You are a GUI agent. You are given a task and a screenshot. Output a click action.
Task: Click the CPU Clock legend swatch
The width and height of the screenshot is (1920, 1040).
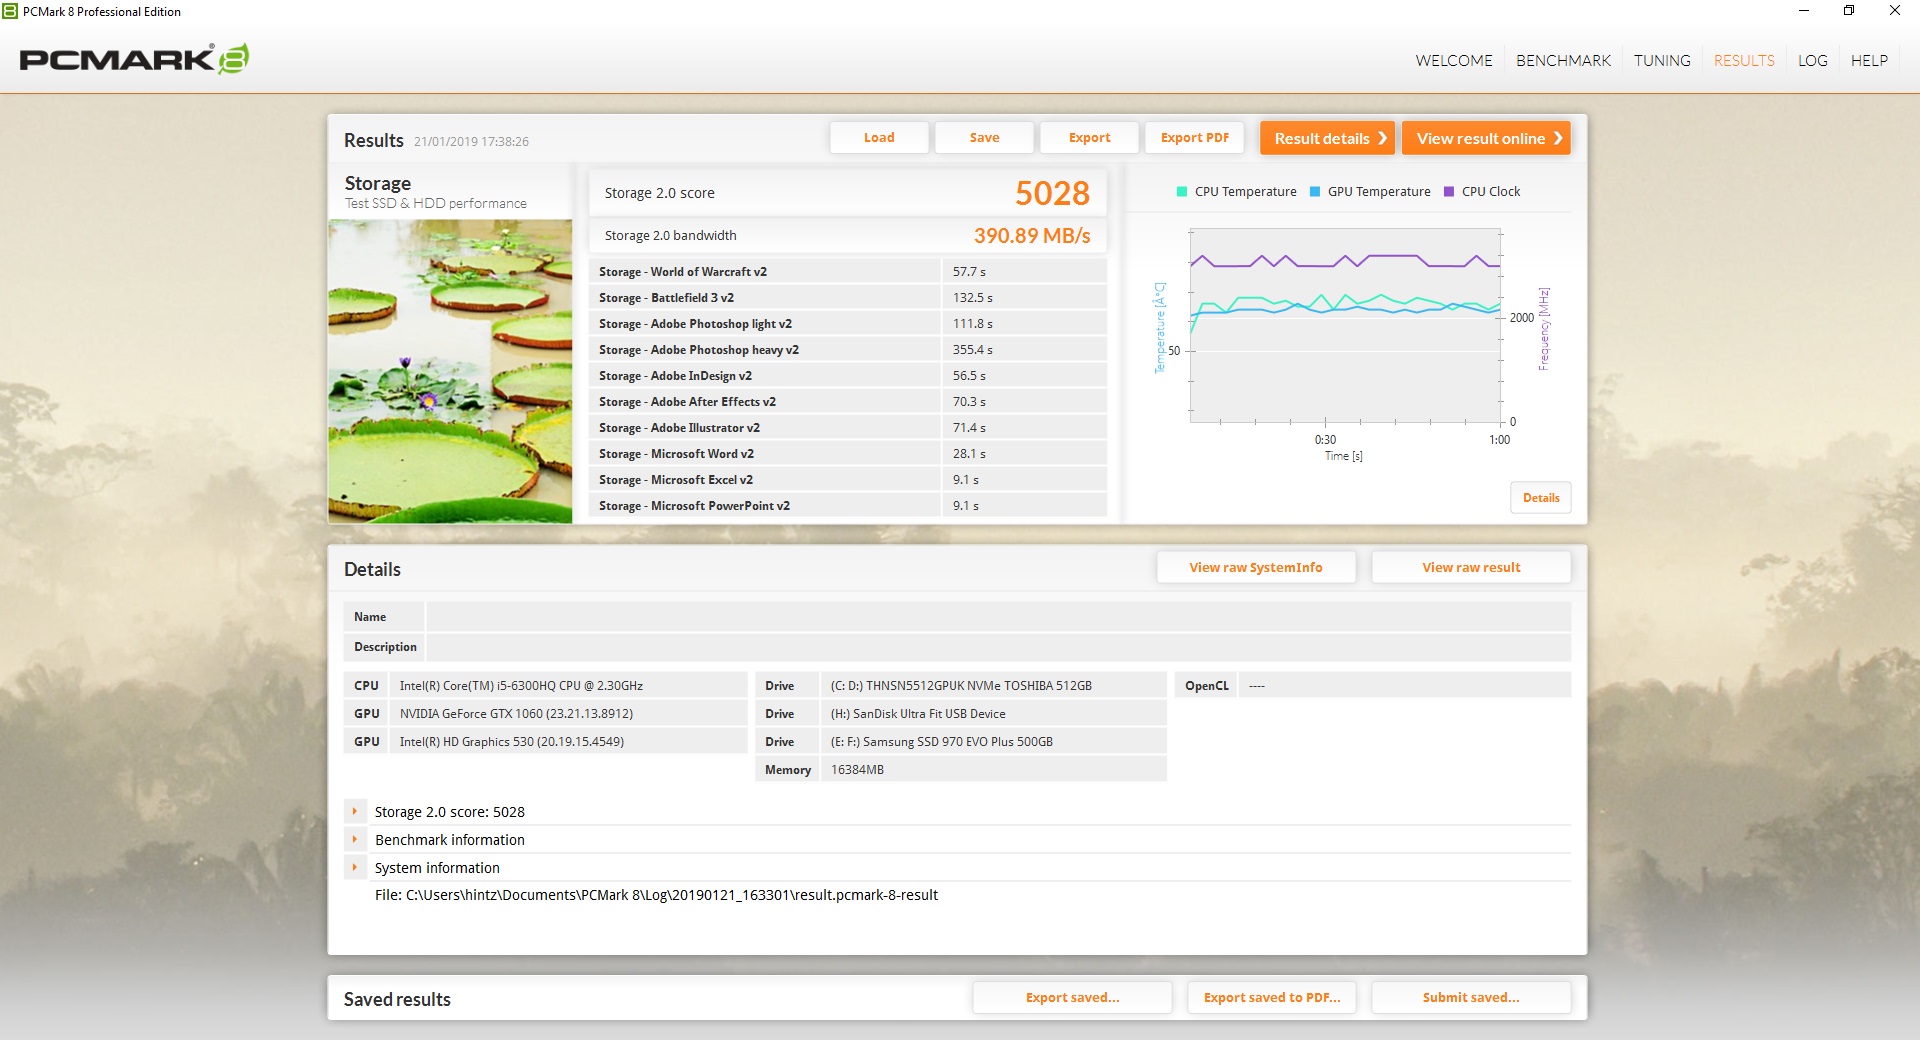click(x=1449, y=192)
